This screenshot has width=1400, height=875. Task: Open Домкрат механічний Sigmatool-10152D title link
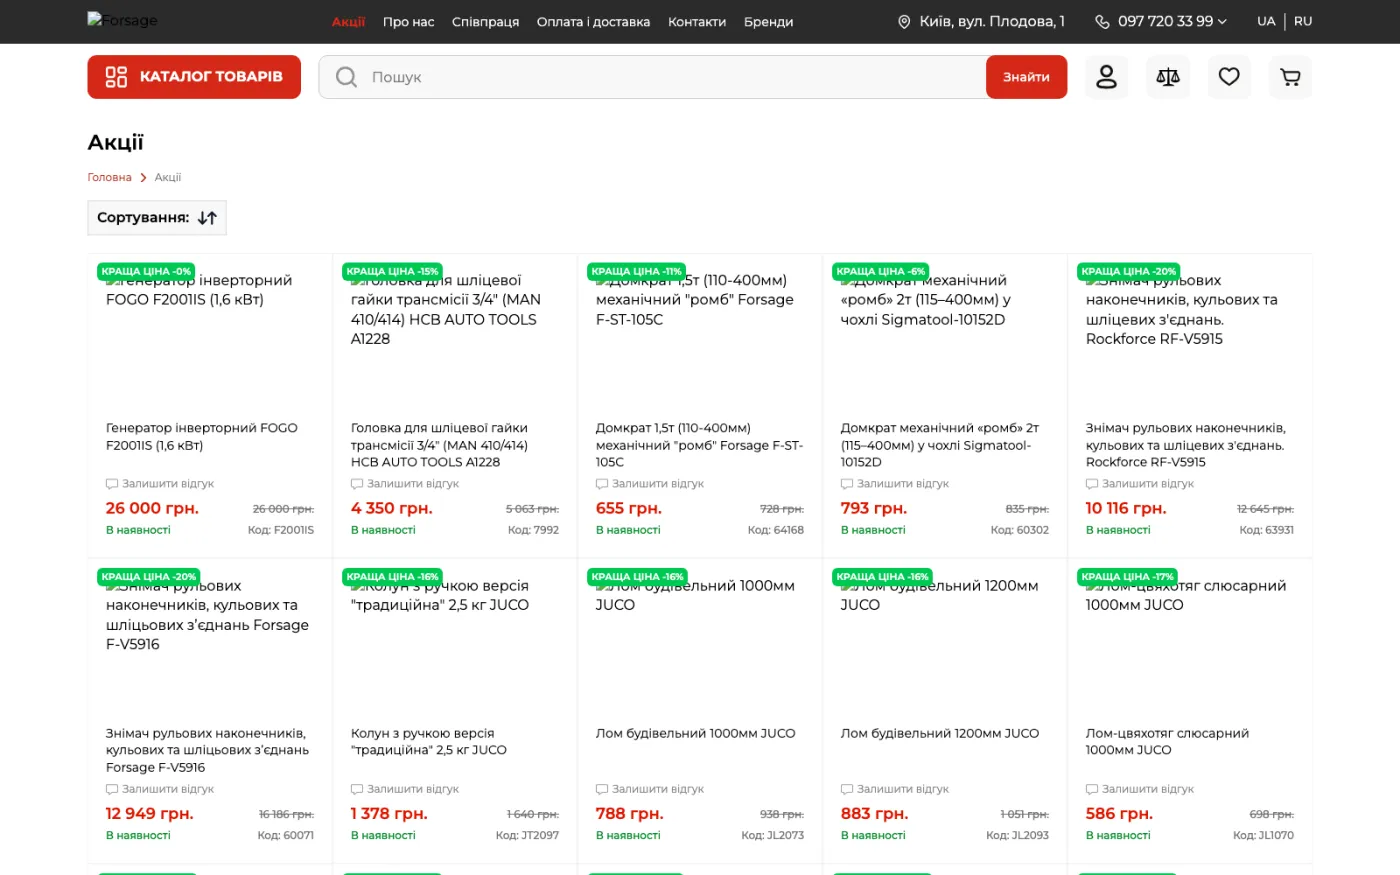click(x=941, y=445)
